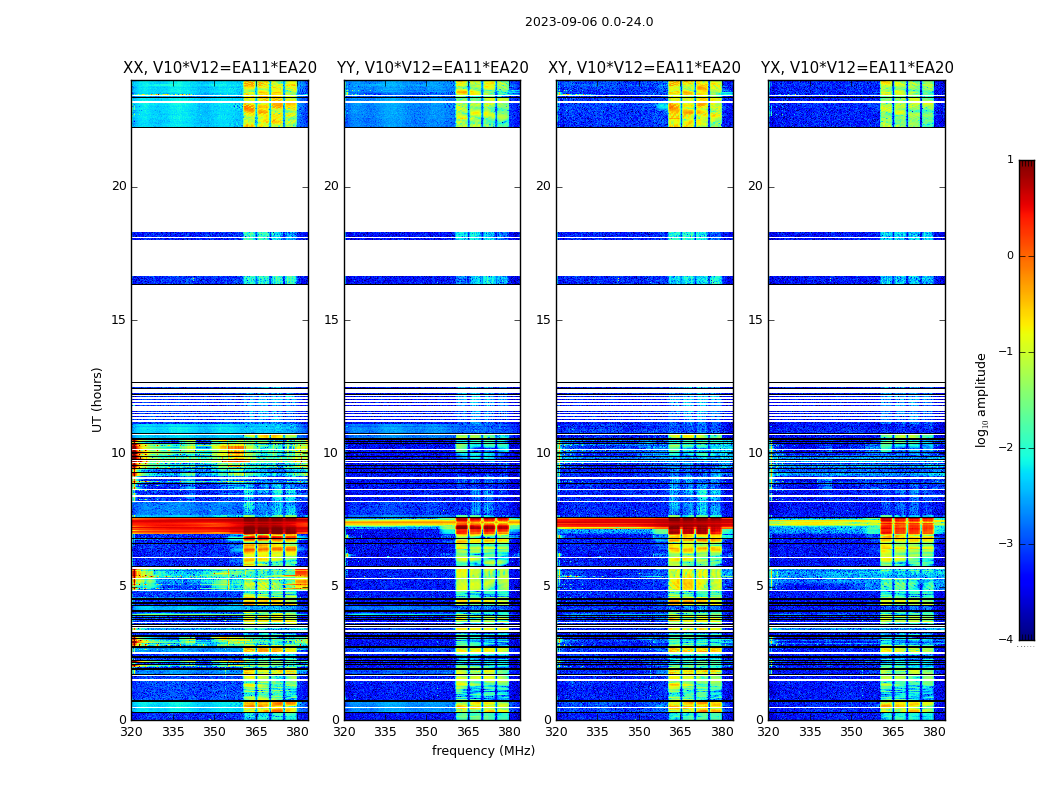1050x800 pixels.
Task: Click the colorbar tick label 0
Action: tap(1010, 256)
